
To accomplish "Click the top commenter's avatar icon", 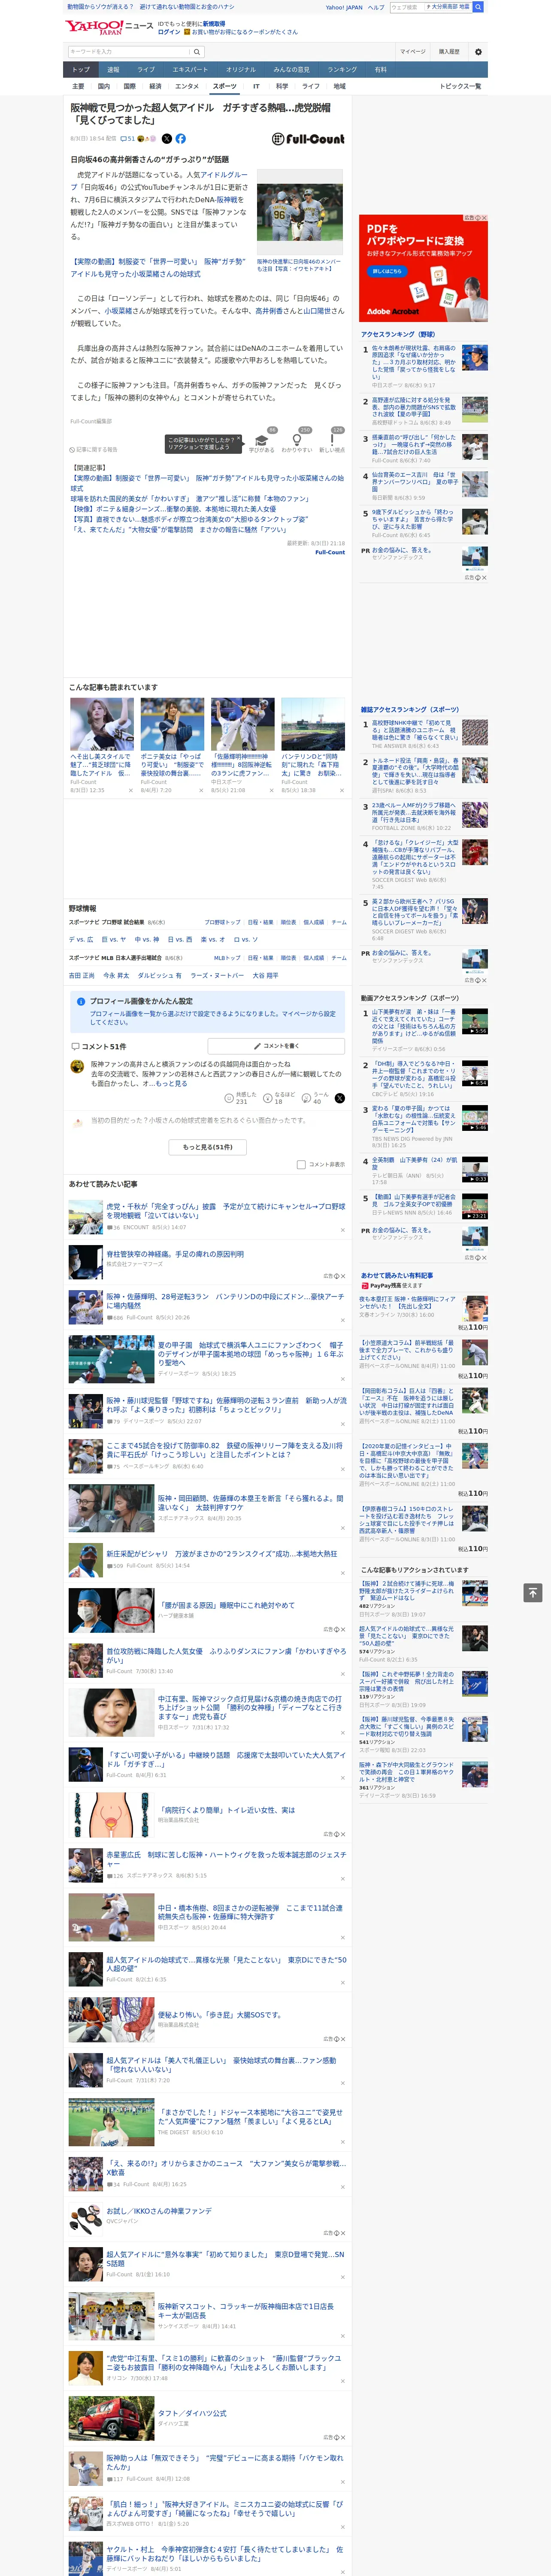I will [77, 1067].
